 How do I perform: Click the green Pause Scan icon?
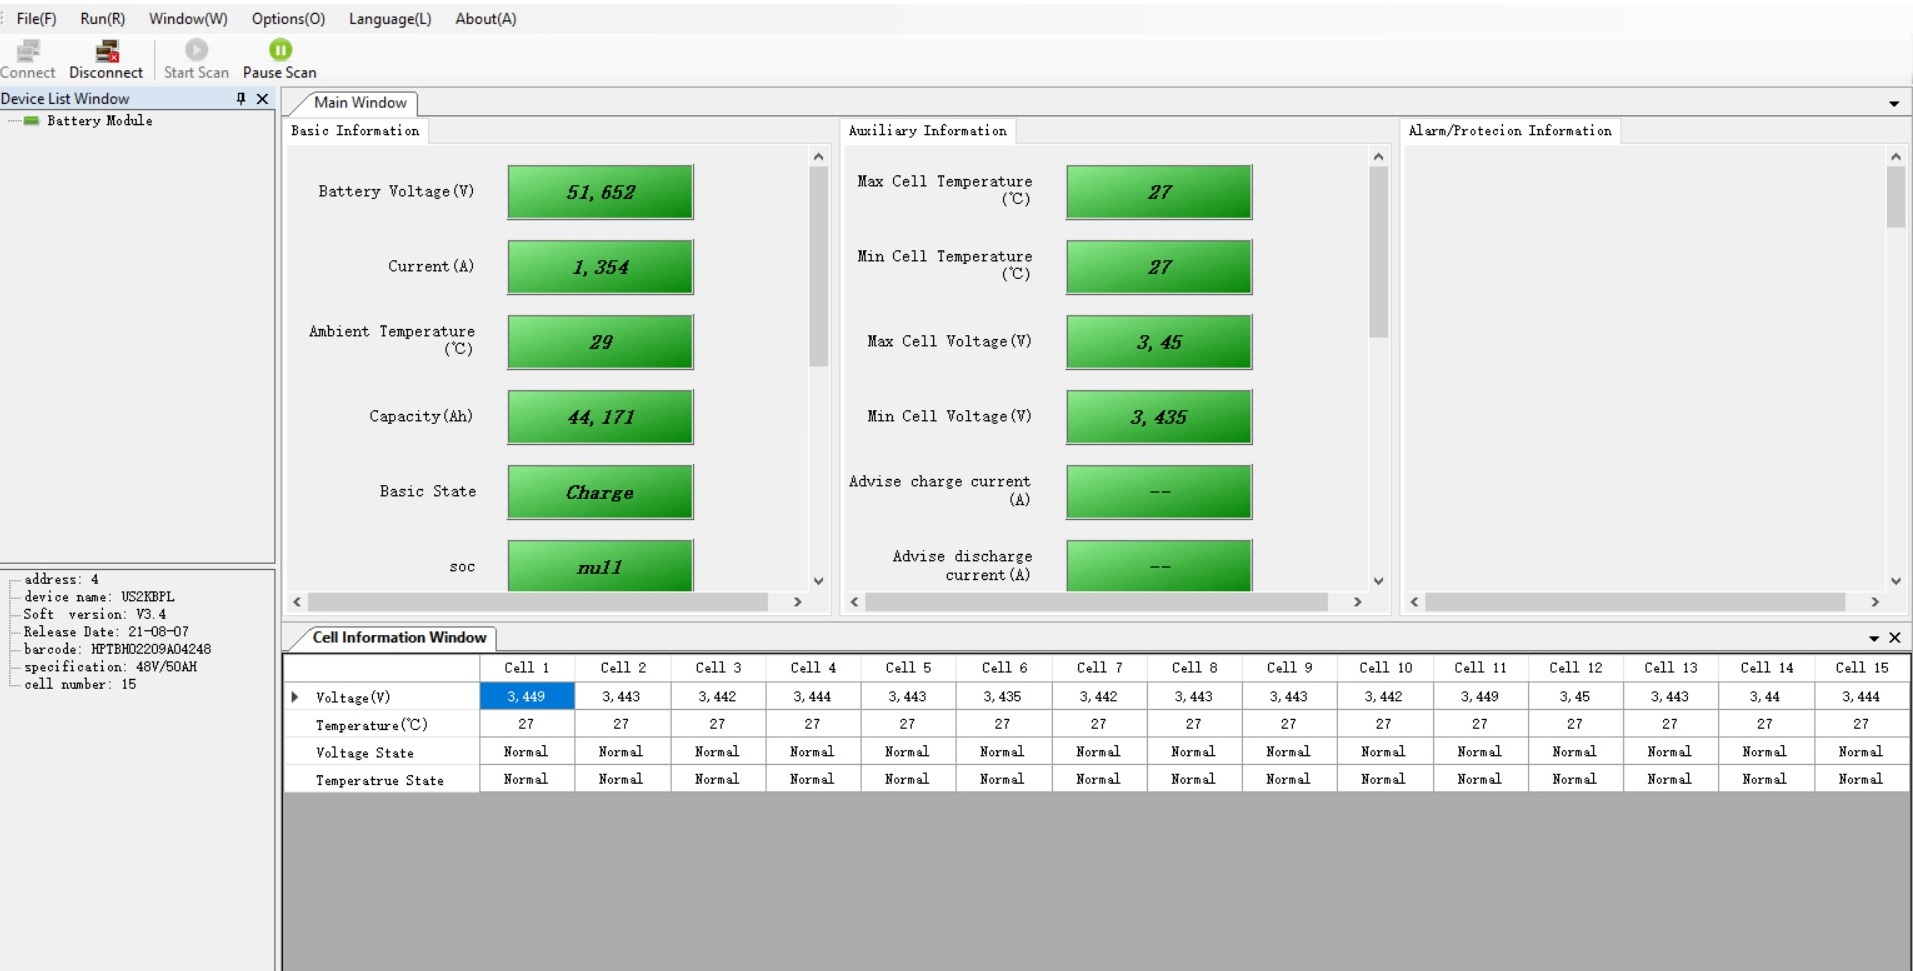tap(280, 50)
